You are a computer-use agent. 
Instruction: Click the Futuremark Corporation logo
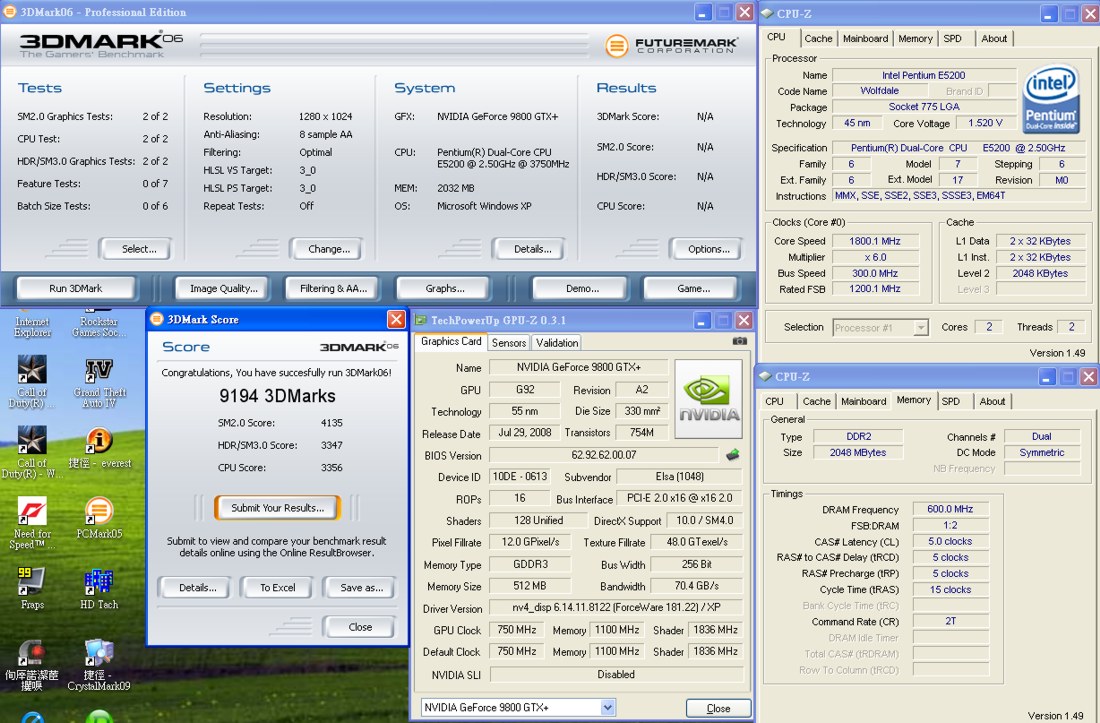(671, 46)
